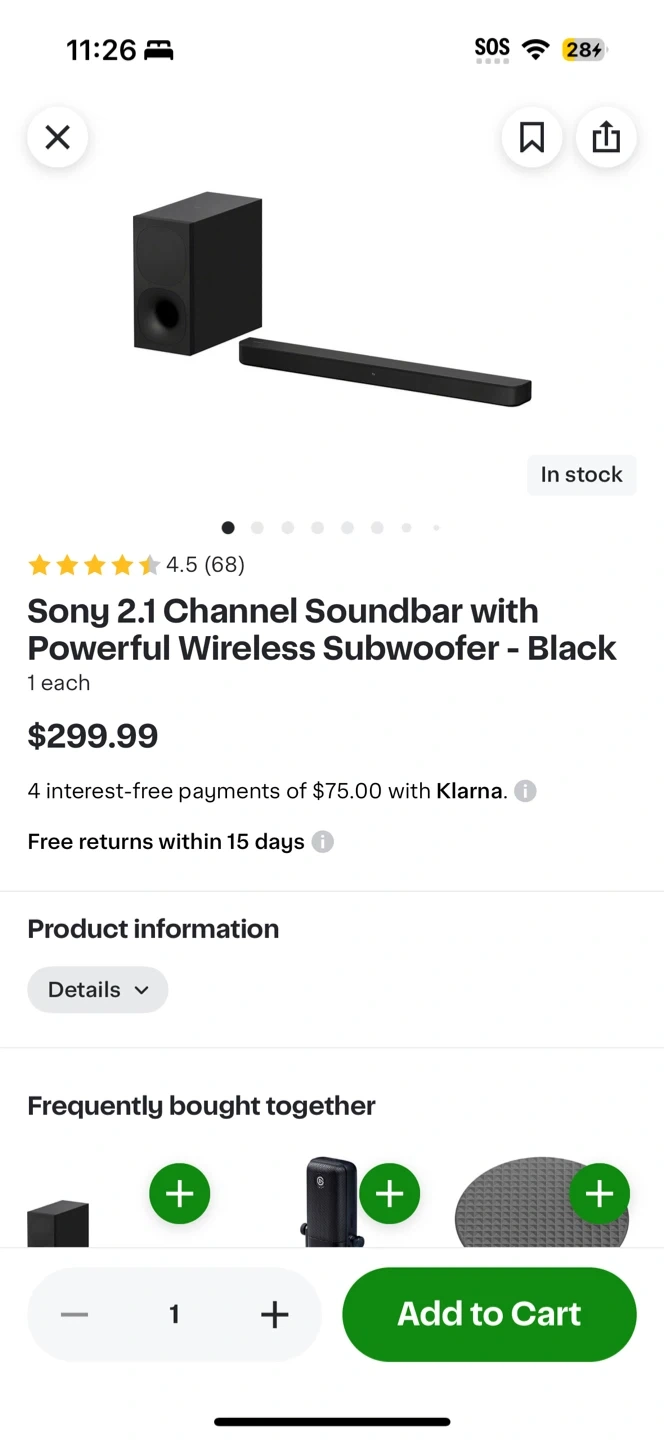Open Klarna payment info icon
The image size is (664, 1440).
[x=525, y=791]
